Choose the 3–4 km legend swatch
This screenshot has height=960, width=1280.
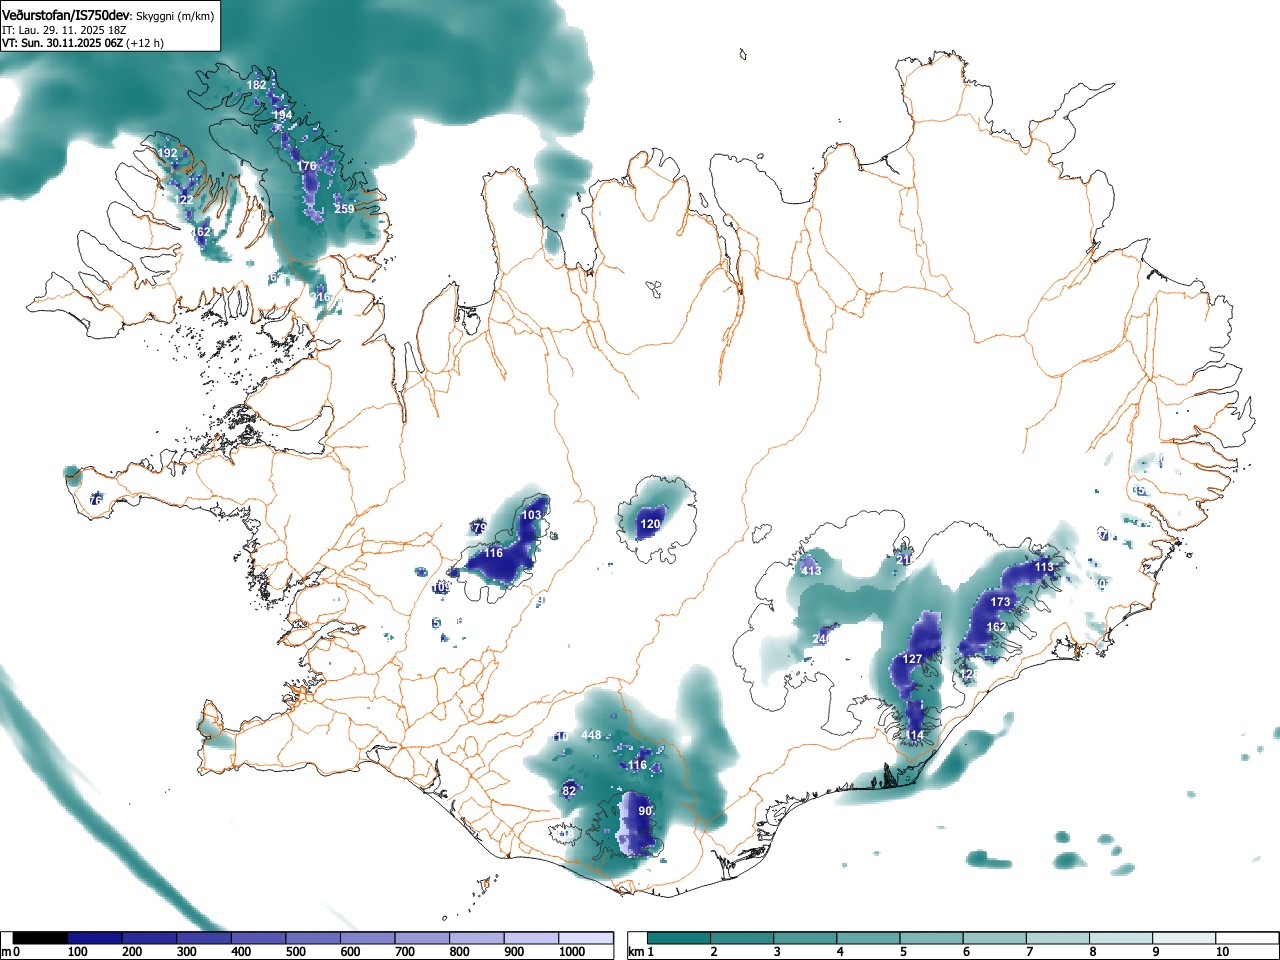click(x=807, y=938)
